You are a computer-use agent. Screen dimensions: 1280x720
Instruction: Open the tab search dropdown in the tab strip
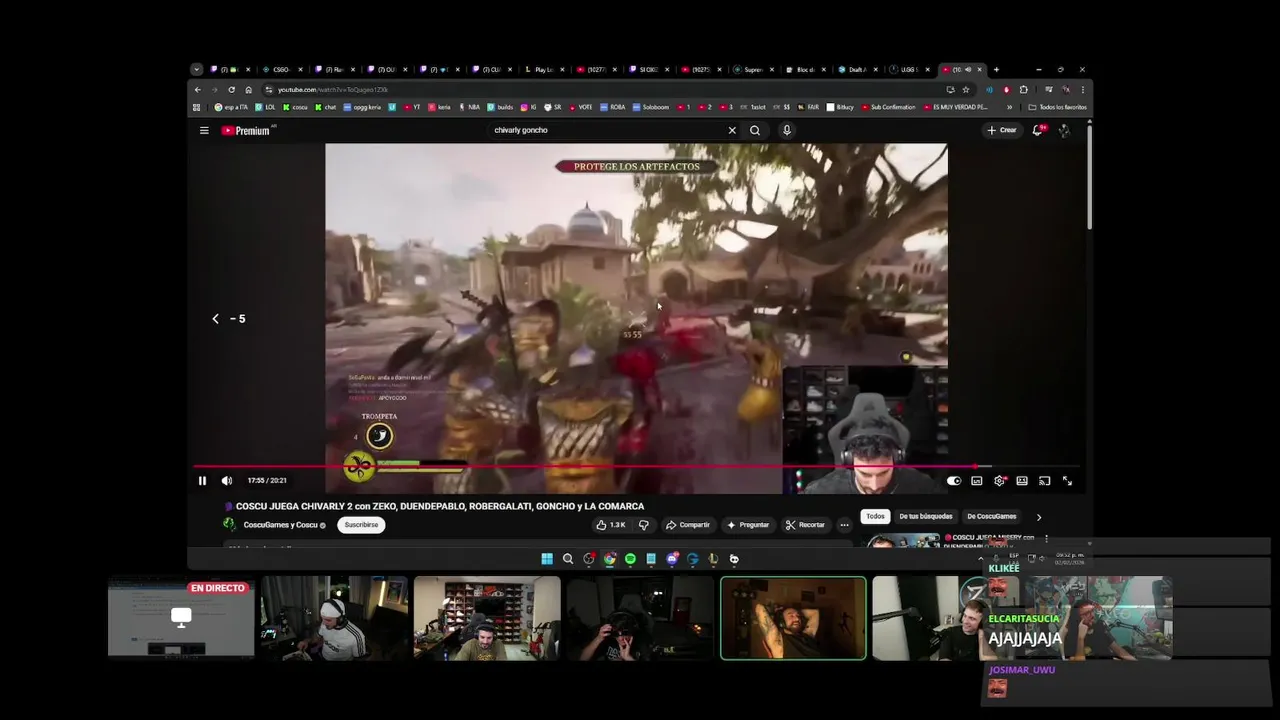tap(196, 70)
